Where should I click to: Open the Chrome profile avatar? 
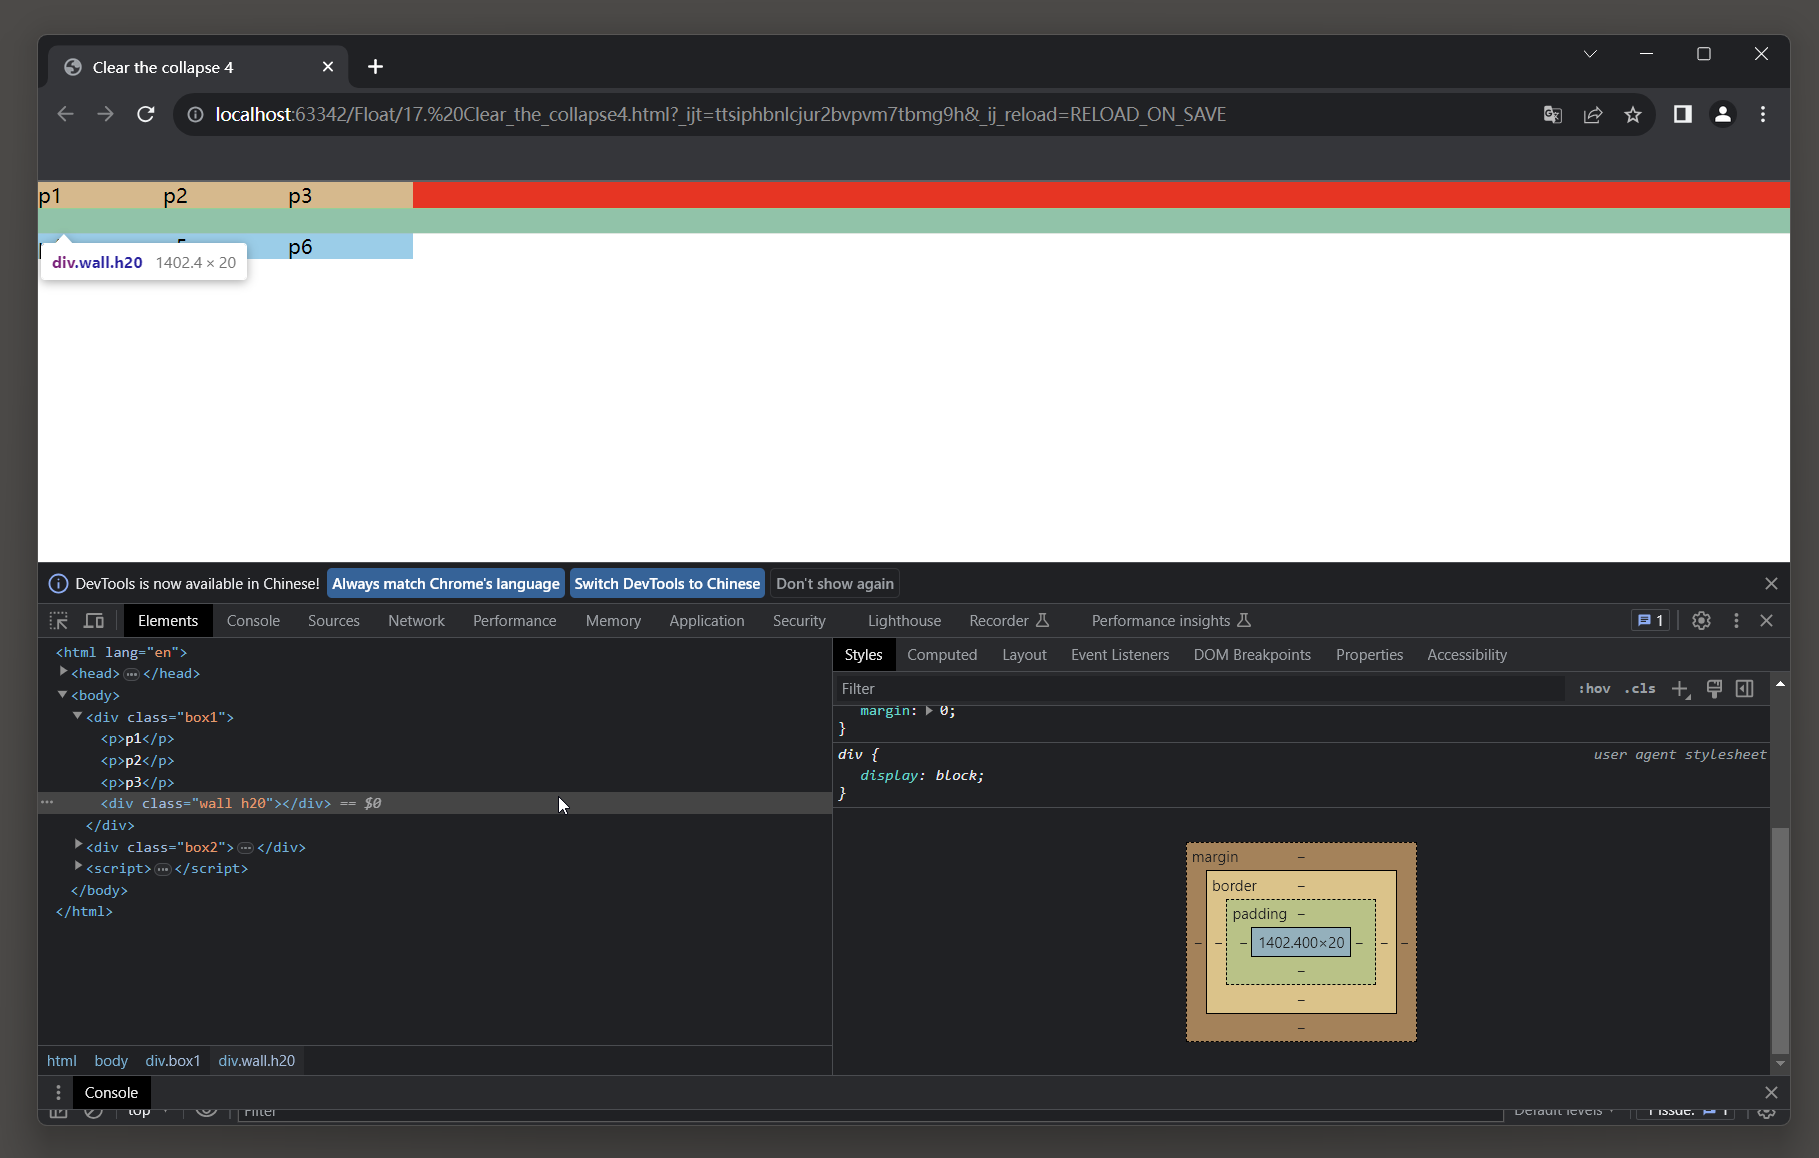1723,114
